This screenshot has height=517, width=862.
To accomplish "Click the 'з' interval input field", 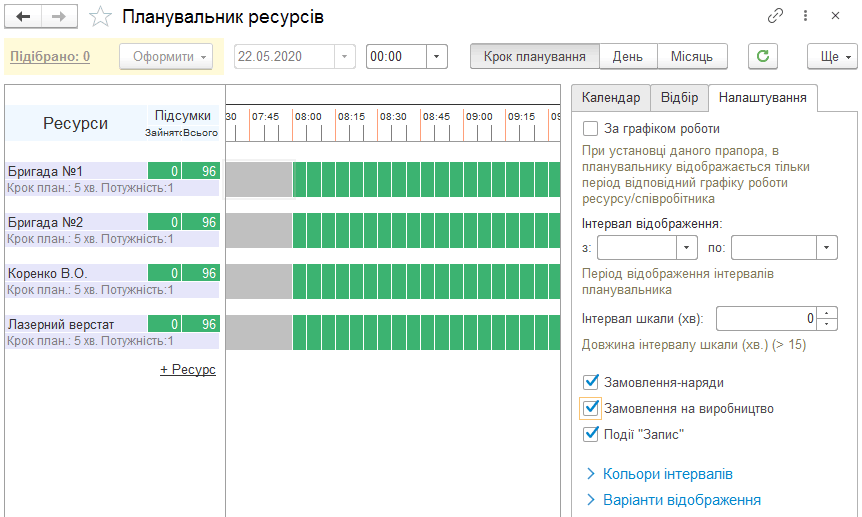I will pos(637,248).
